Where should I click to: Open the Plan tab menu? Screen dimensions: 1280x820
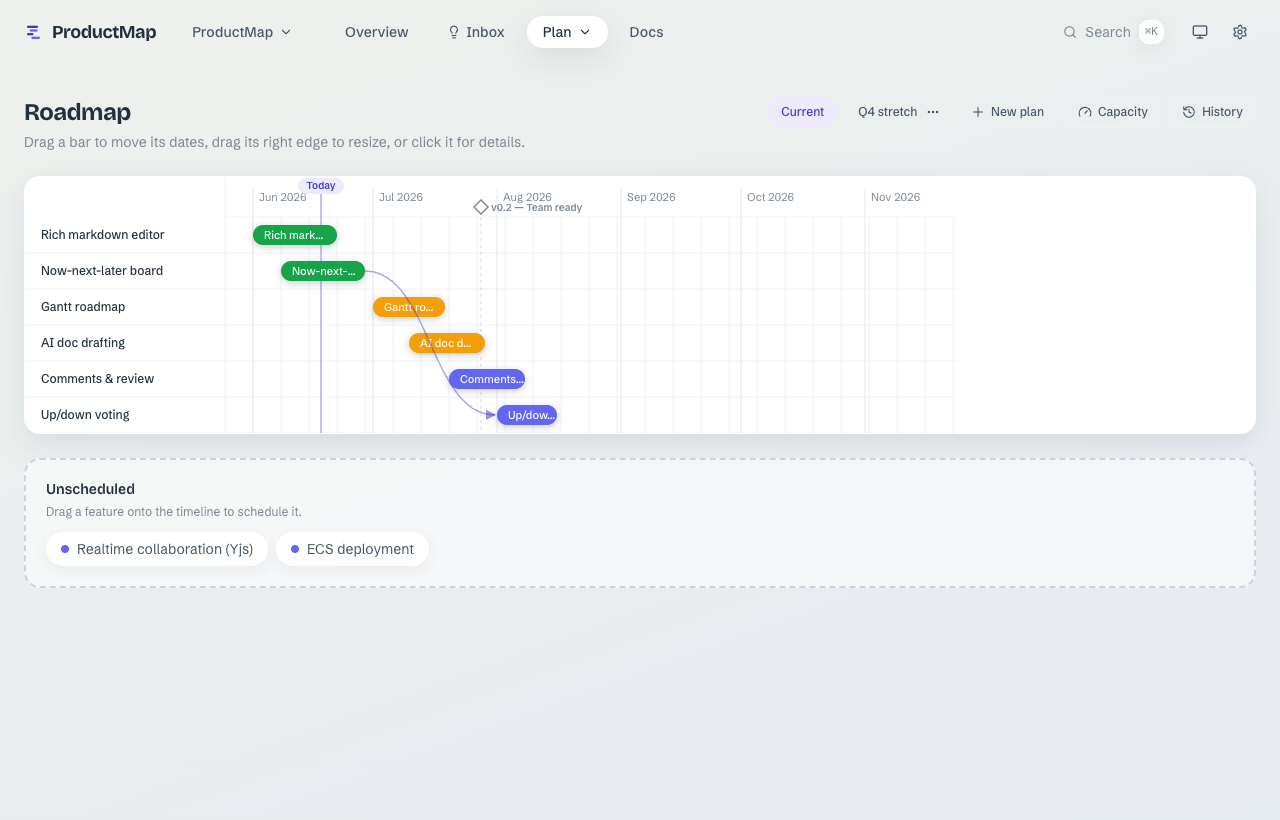pyautogui.click(x=567, y=32)
